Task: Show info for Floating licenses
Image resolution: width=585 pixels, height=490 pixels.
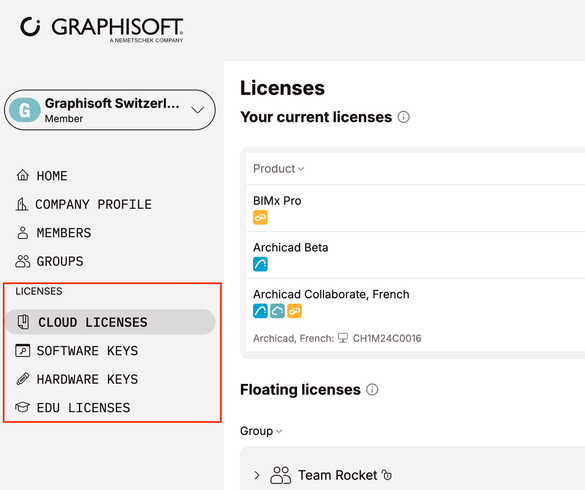Action: point(372,390)
